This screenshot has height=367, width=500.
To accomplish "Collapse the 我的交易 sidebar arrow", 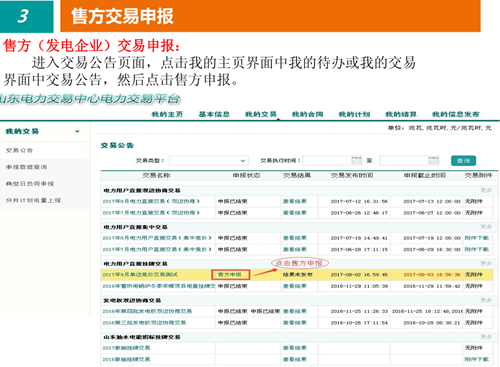I will point(77,131).
